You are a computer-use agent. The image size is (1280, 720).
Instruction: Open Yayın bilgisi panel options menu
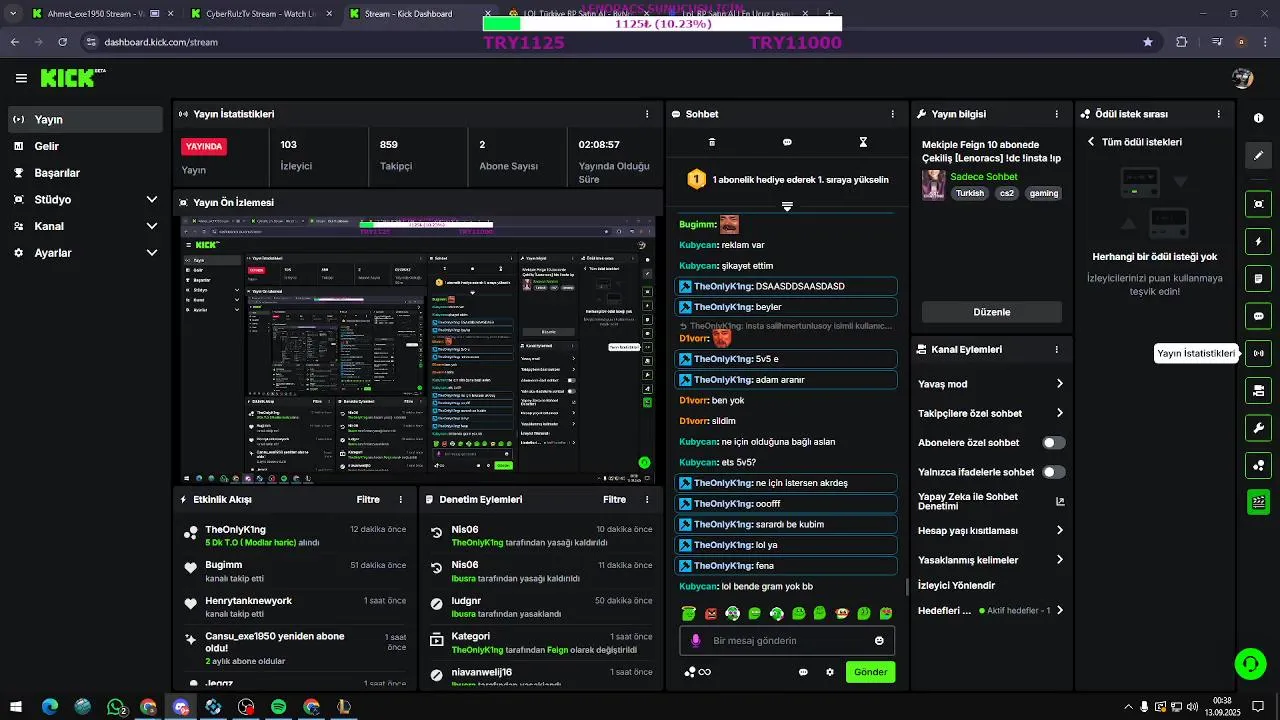[x=1057, y=114]
